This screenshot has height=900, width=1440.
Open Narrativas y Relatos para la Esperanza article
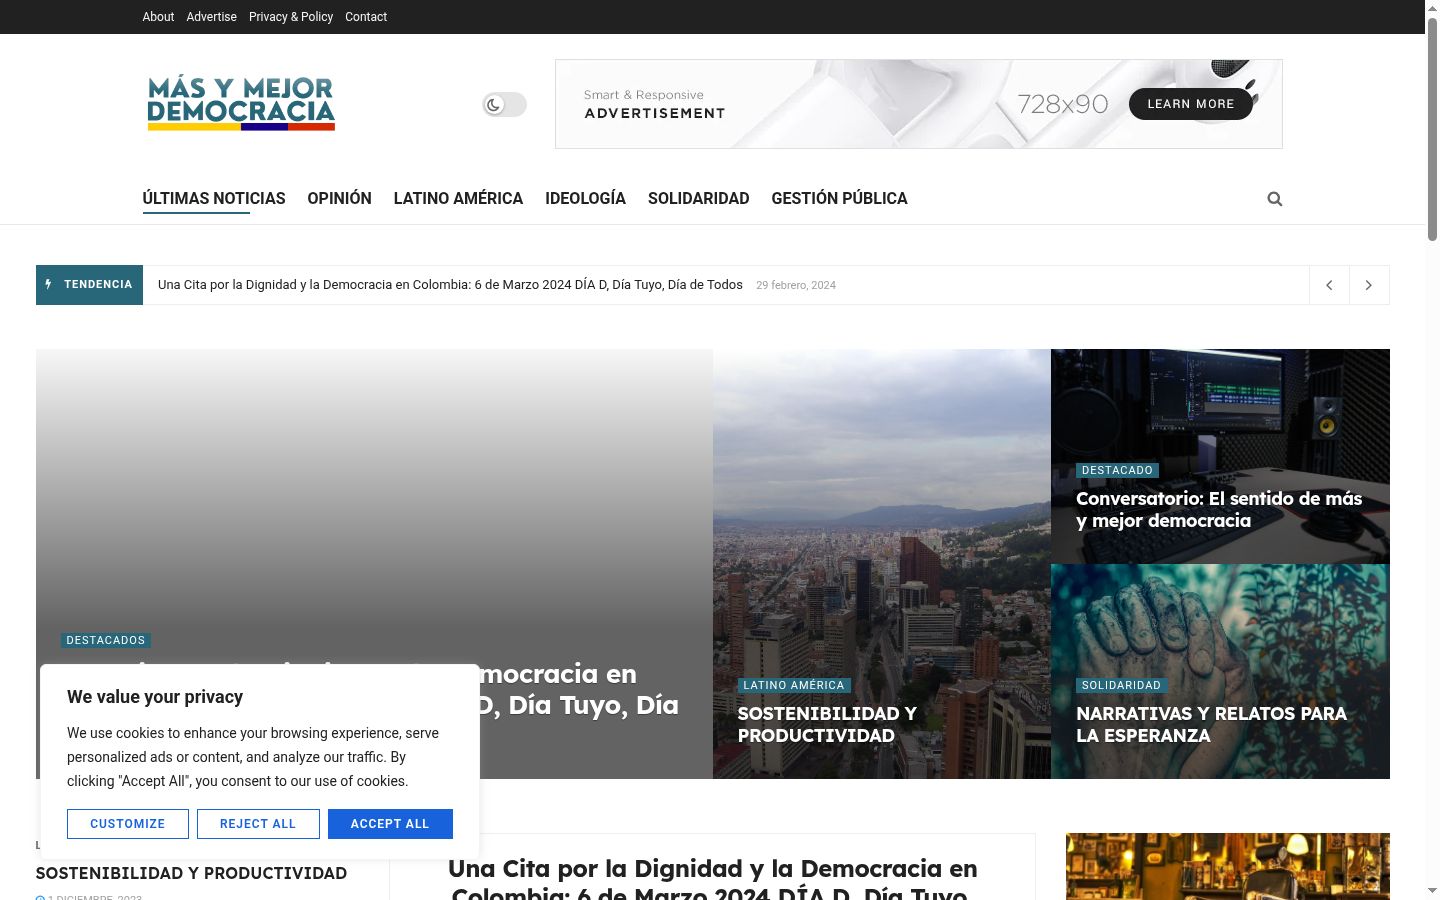pyautogui.click(x=1211, y=724)
